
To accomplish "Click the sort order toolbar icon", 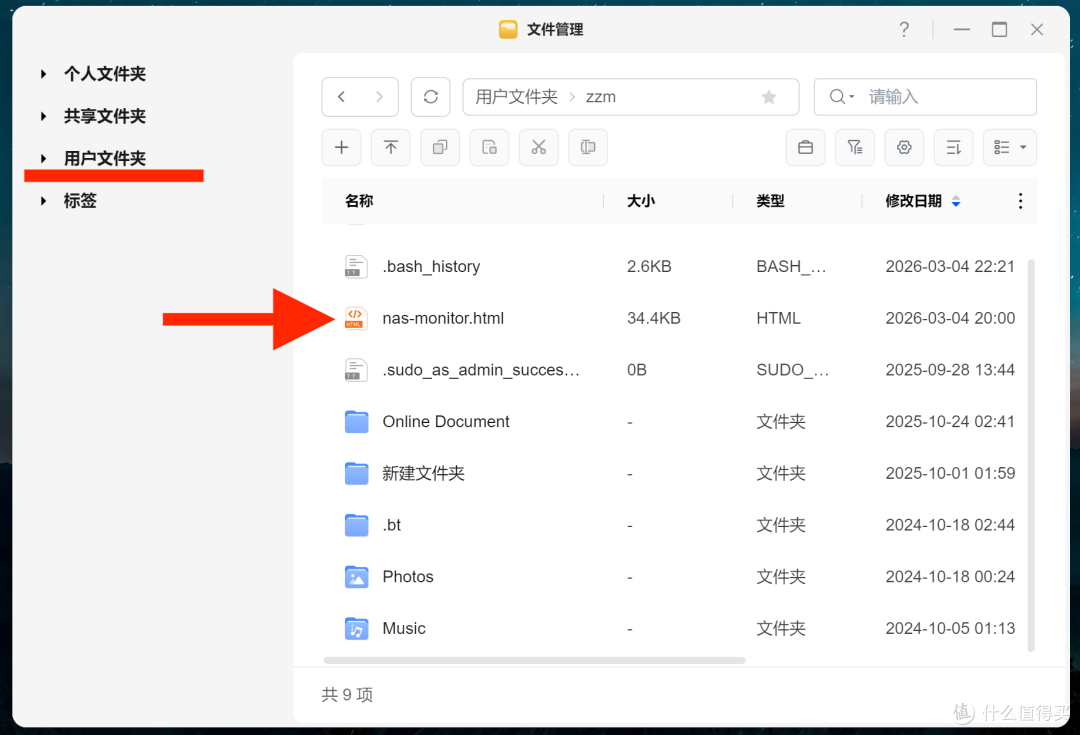I will 953,147.
